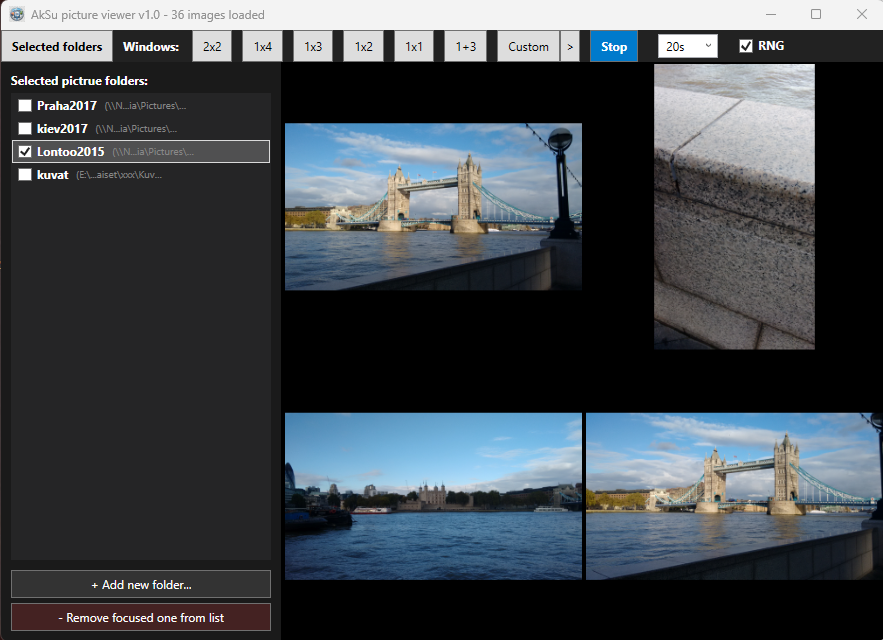Click the bottom-right Tower Bridge photo
The width and height of the screenshot is (883, 640).
coord(734,496)
